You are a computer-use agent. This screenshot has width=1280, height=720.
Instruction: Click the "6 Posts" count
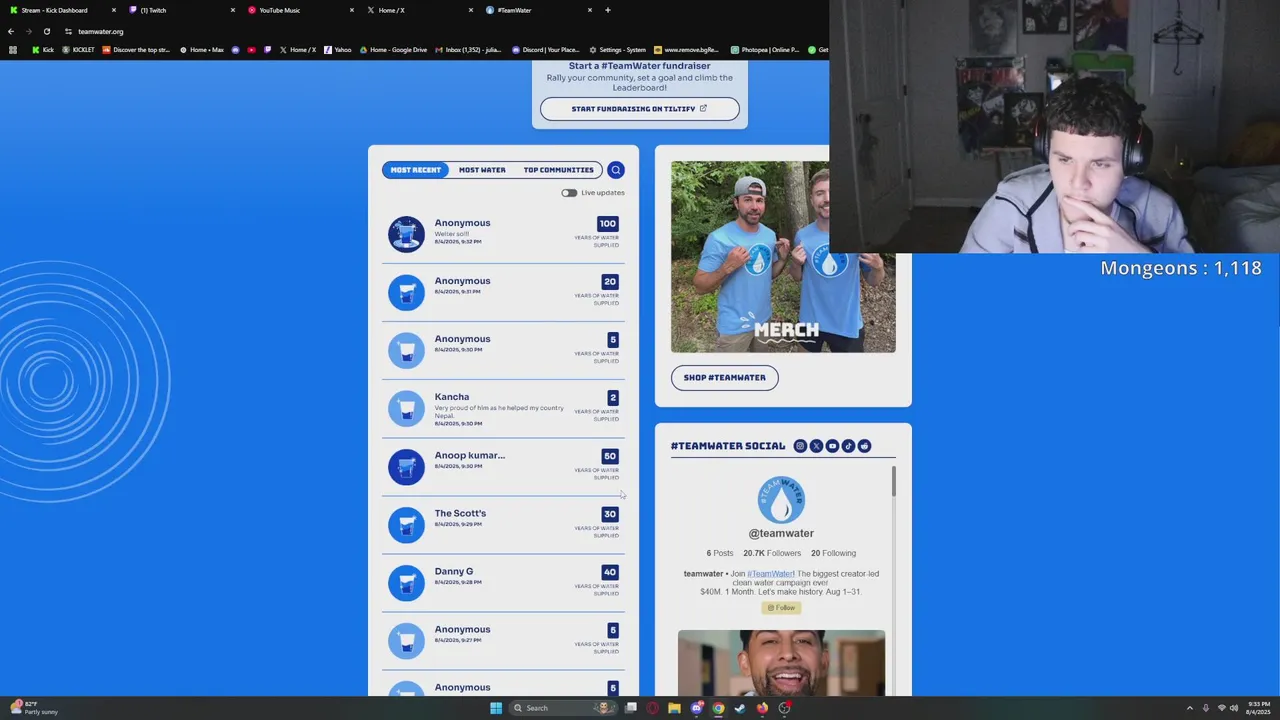pyautogui.click(x=720, y=553)
